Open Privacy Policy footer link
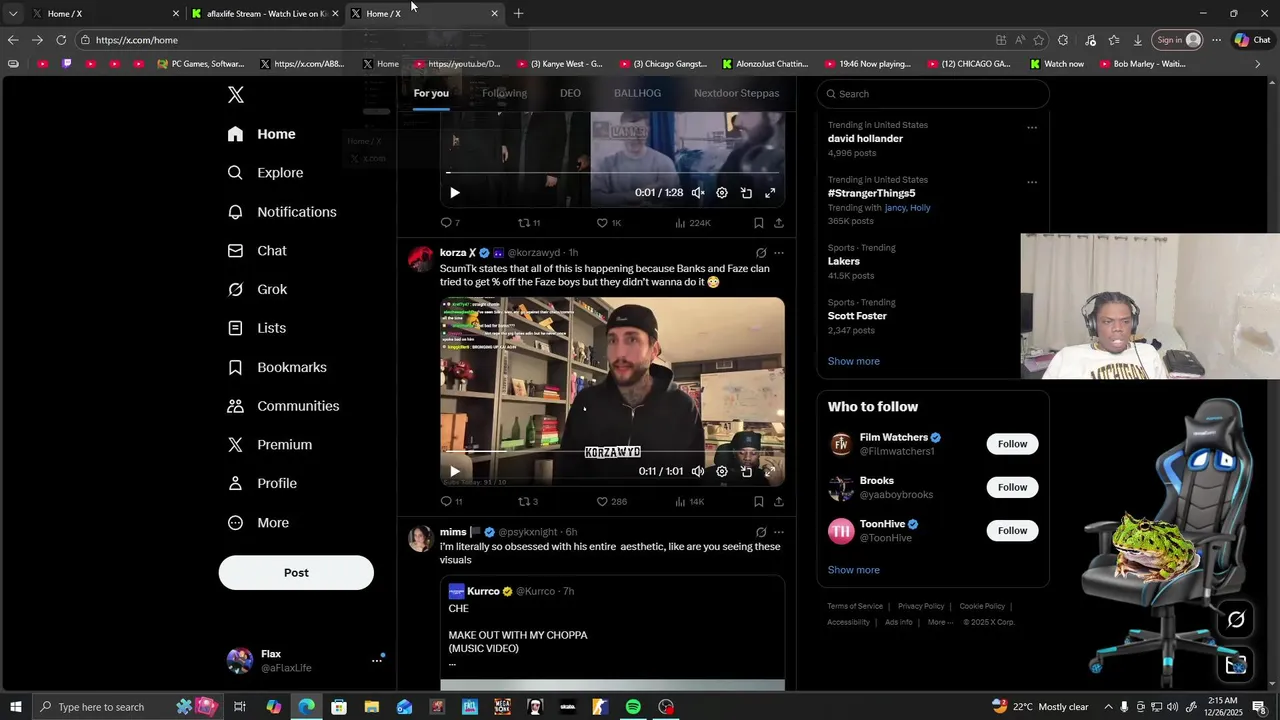 pos(920,606)
